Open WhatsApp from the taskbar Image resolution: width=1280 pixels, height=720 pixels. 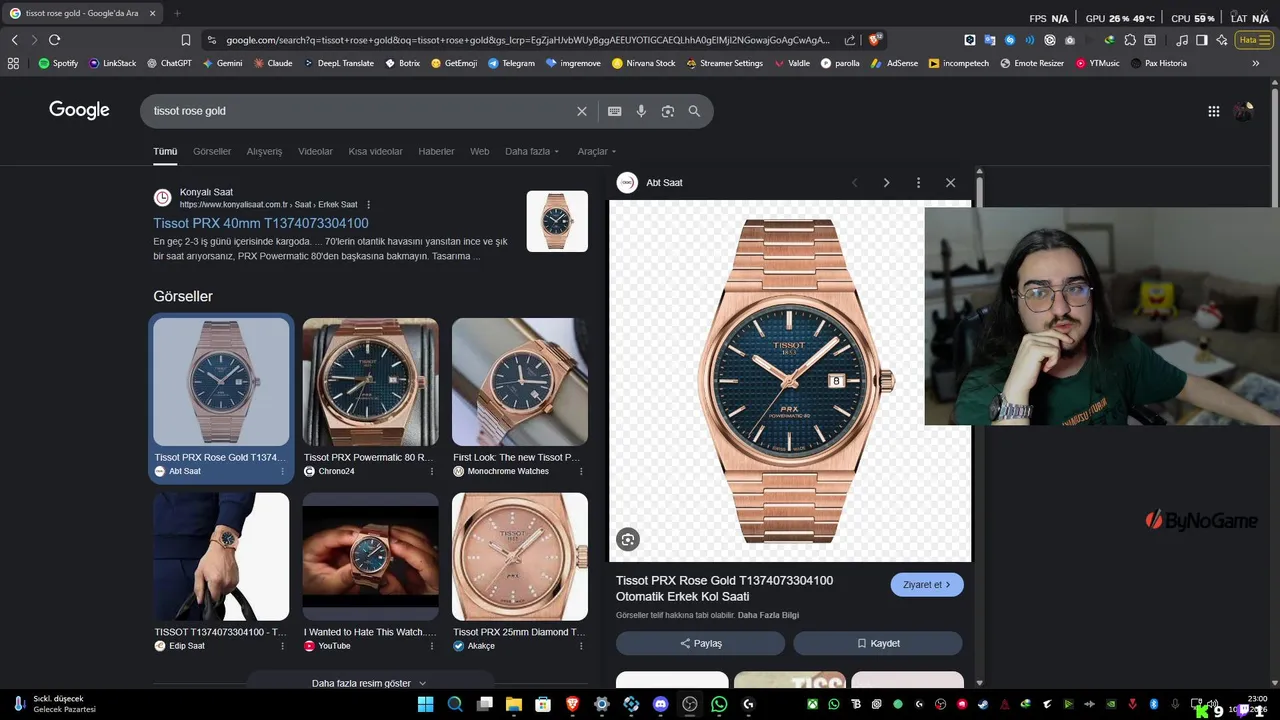point(719,704)
